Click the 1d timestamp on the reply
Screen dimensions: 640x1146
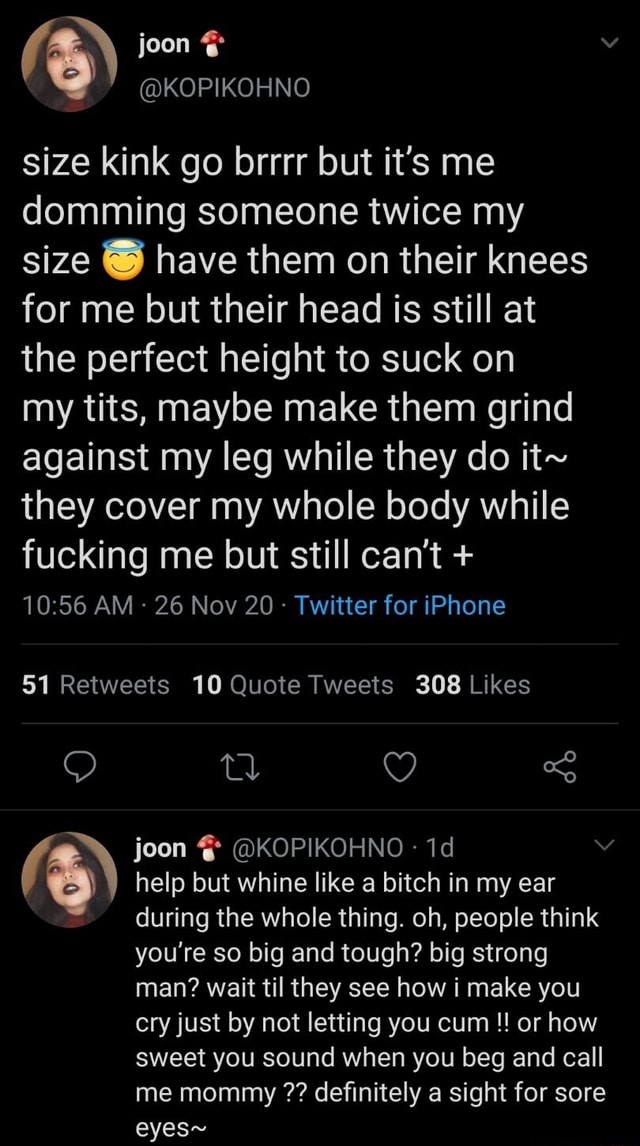439,849
